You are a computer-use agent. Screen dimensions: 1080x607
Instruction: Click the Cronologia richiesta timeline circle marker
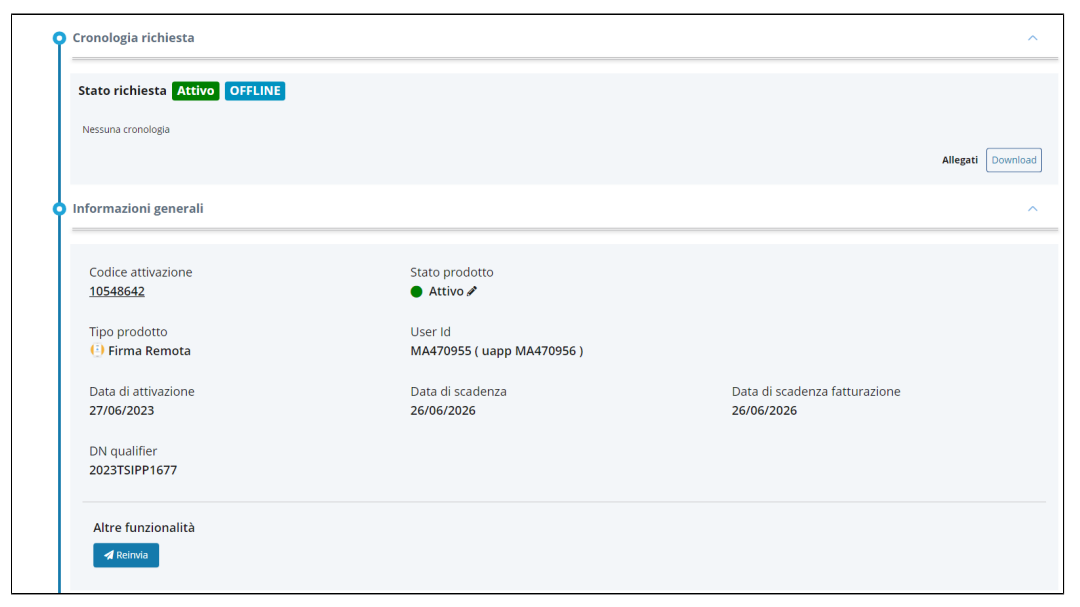pyautogui.click(x=59, y=38)
